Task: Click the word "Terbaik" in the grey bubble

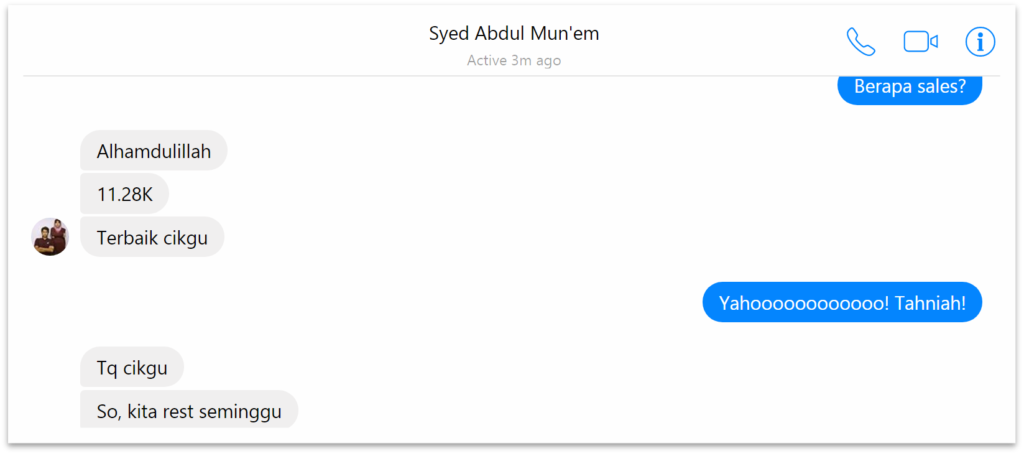Action: coord(127,237)
